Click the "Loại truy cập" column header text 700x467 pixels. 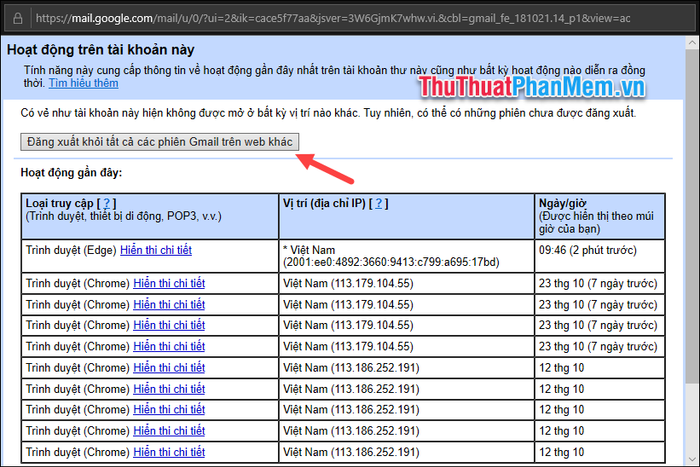point(59,204)
